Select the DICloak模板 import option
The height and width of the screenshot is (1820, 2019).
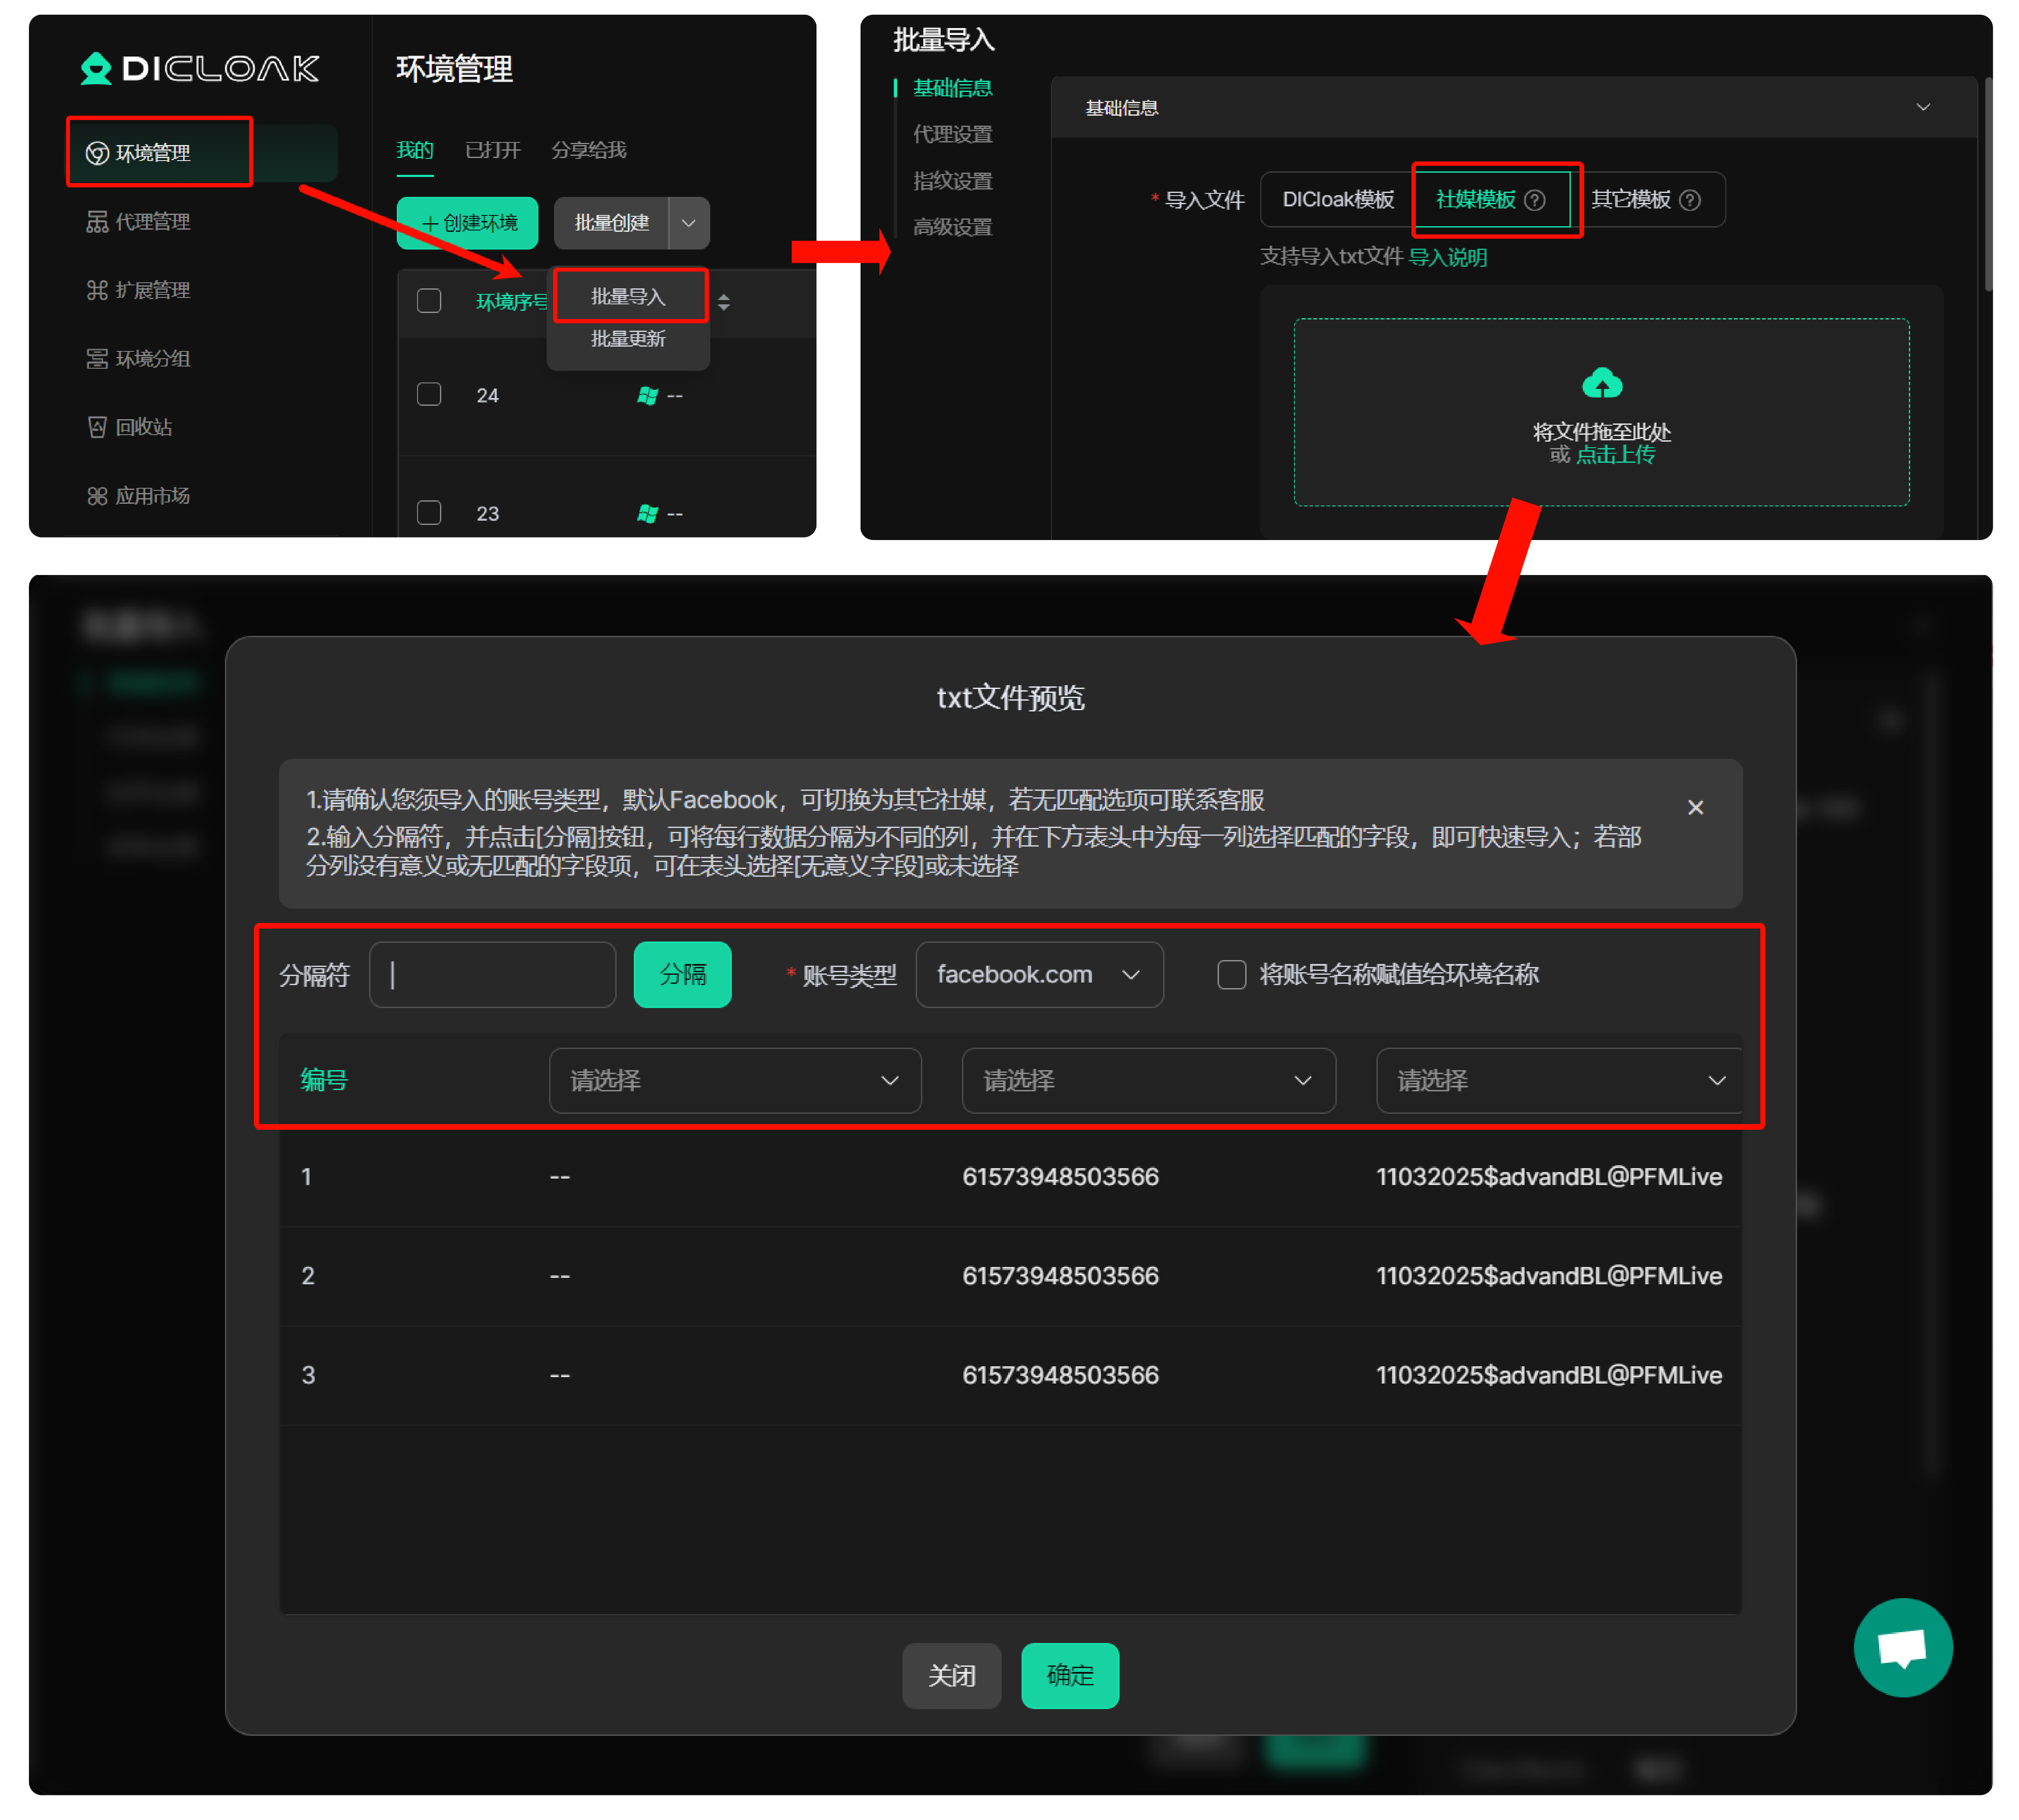pyautogui.click(x=1338, y=199)
